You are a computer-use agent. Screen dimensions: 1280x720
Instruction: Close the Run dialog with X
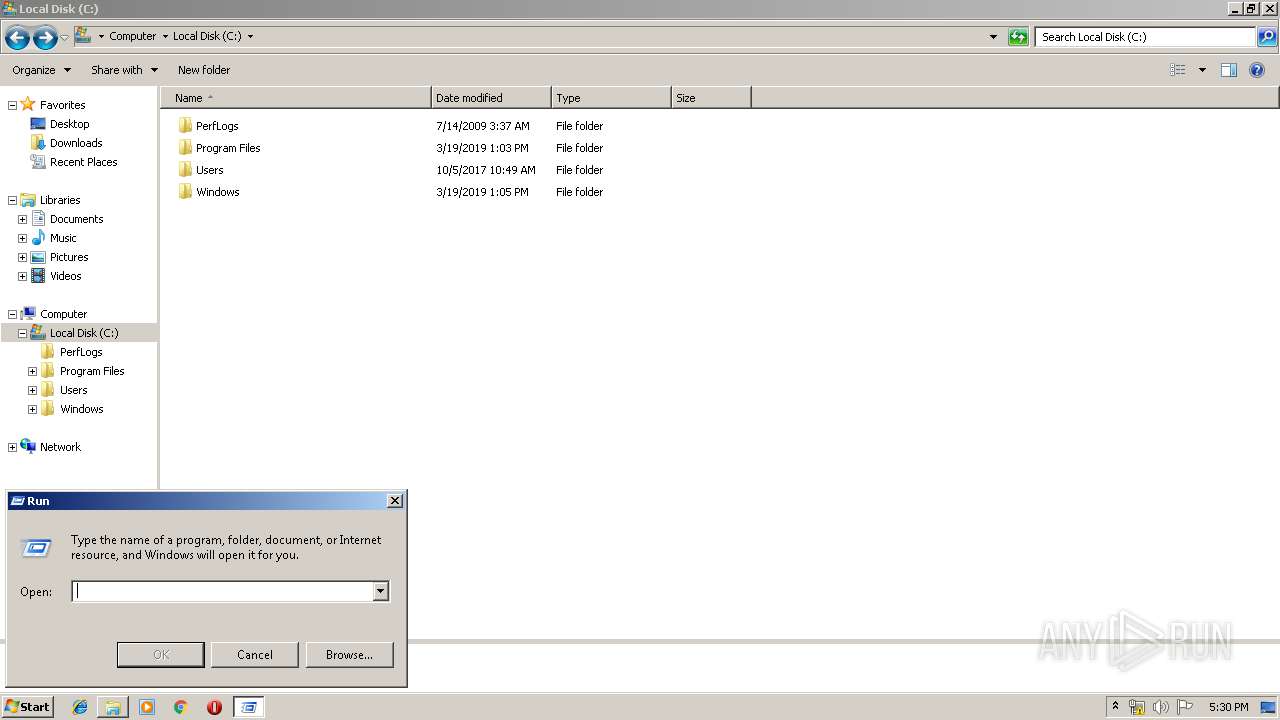(395, 501)
